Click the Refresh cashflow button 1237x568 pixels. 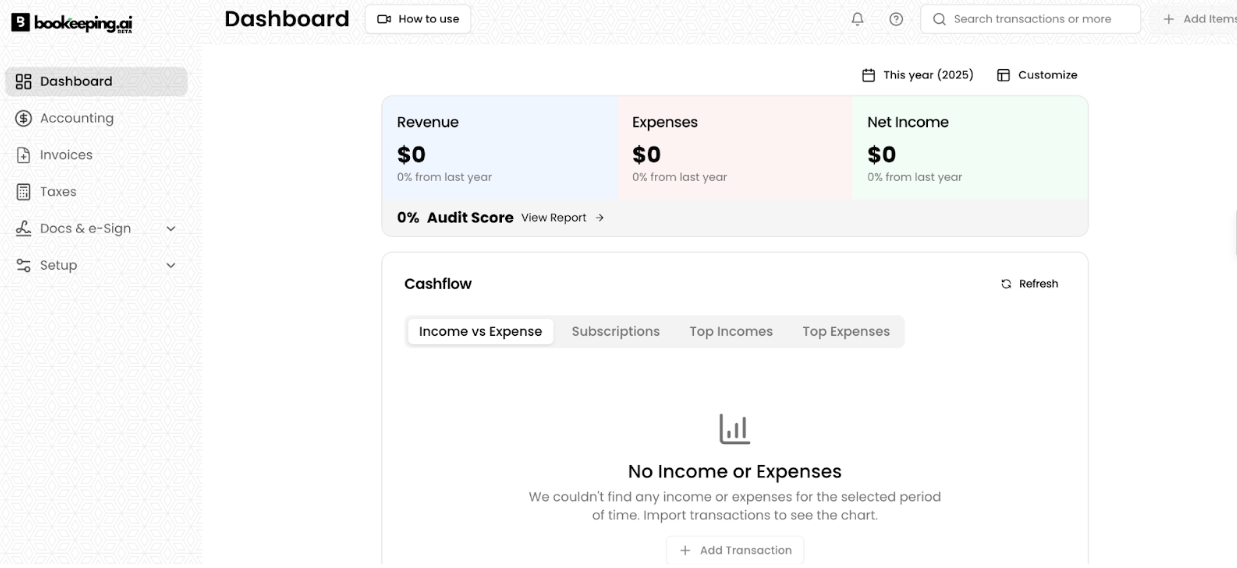tap(1029, 284)
